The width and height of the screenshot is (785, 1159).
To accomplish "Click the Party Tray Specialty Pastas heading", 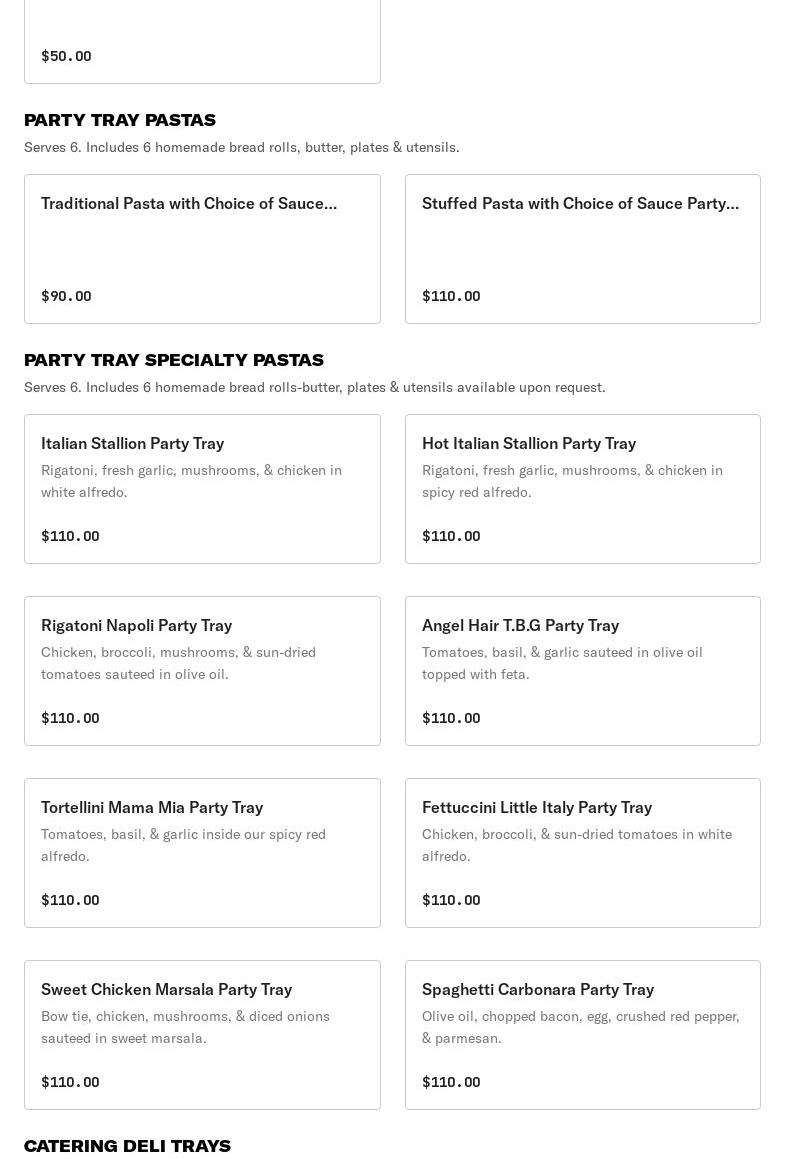I will point(174,360).
